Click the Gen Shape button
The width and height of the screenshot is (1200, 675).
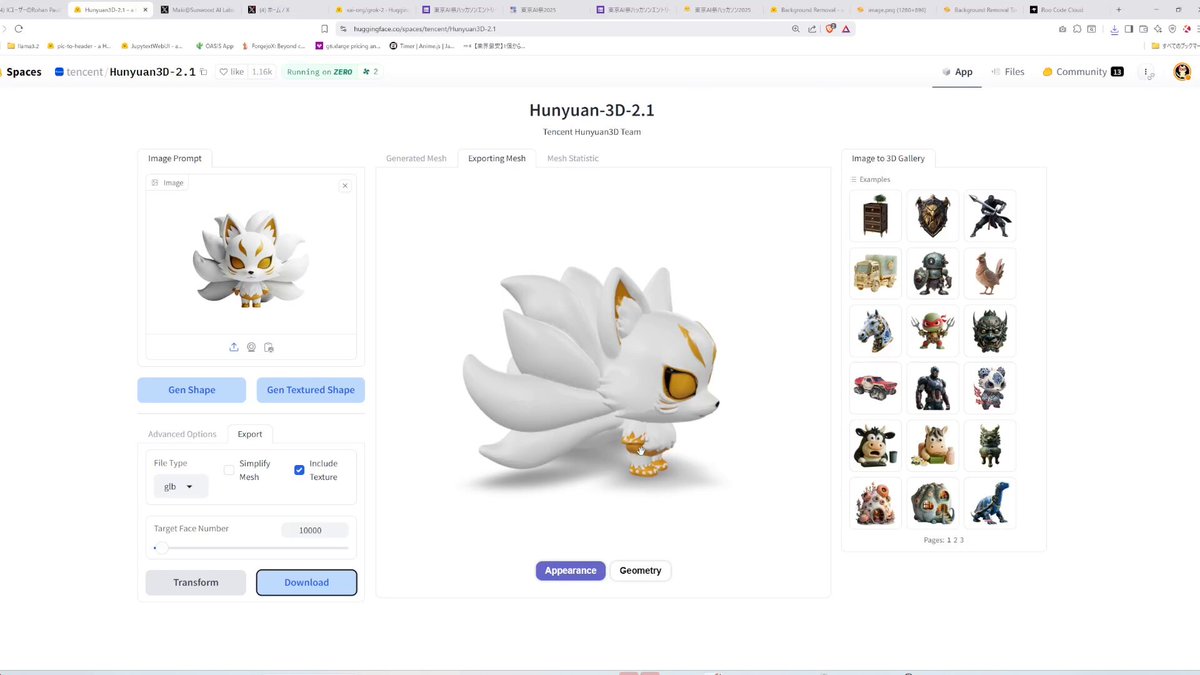192,390
